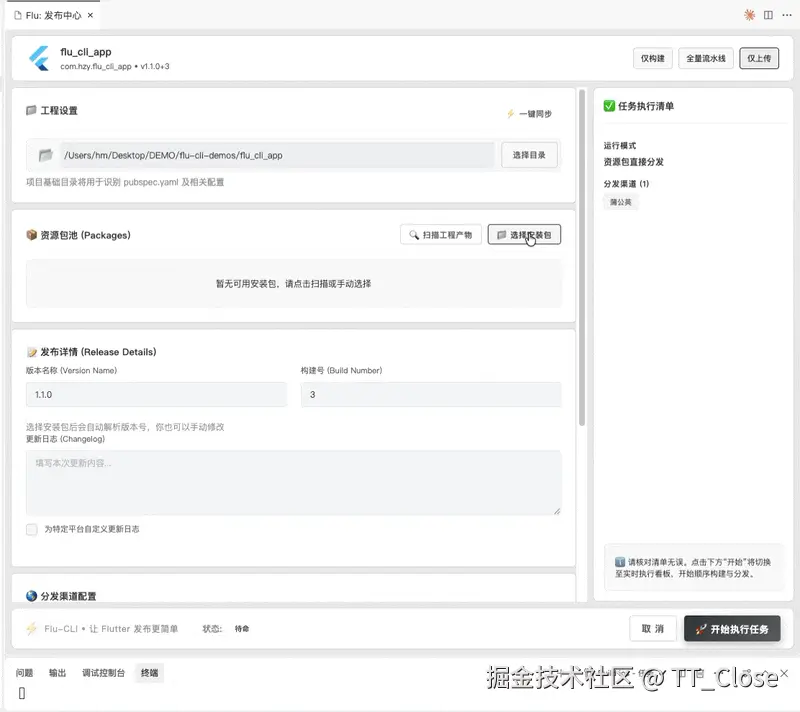Click the 开始执行任务 button
800x712 pixels.
click(x=732, y=628)
